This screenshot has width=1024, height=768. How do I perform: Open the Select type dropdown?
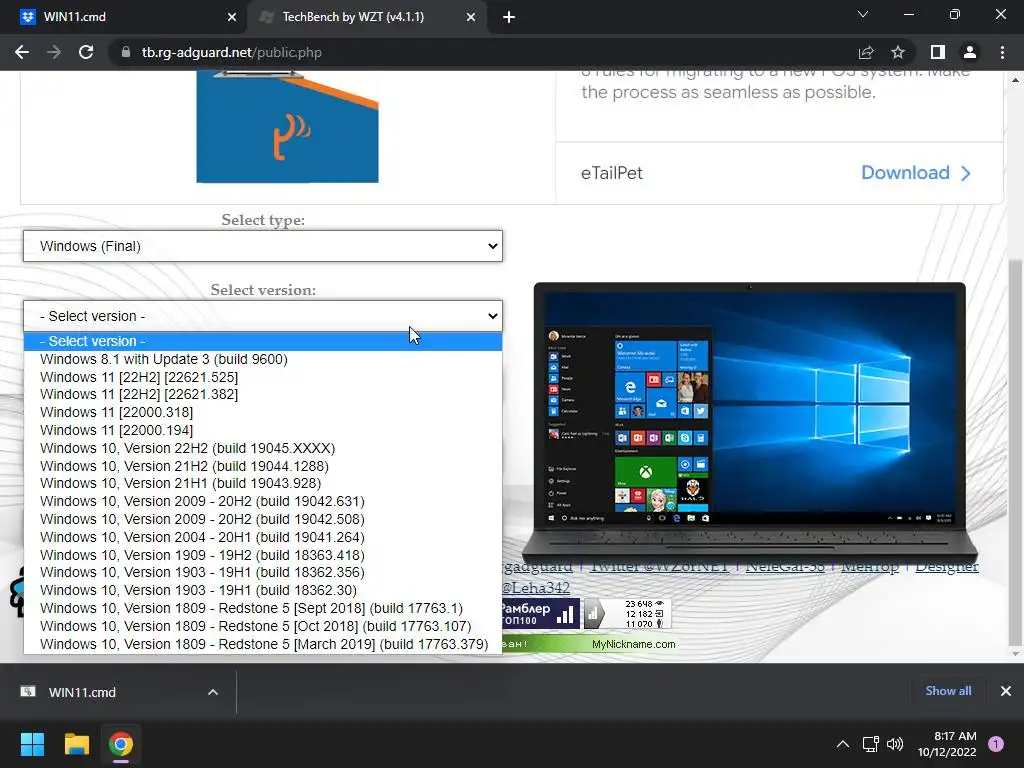(x=263, y=246)
